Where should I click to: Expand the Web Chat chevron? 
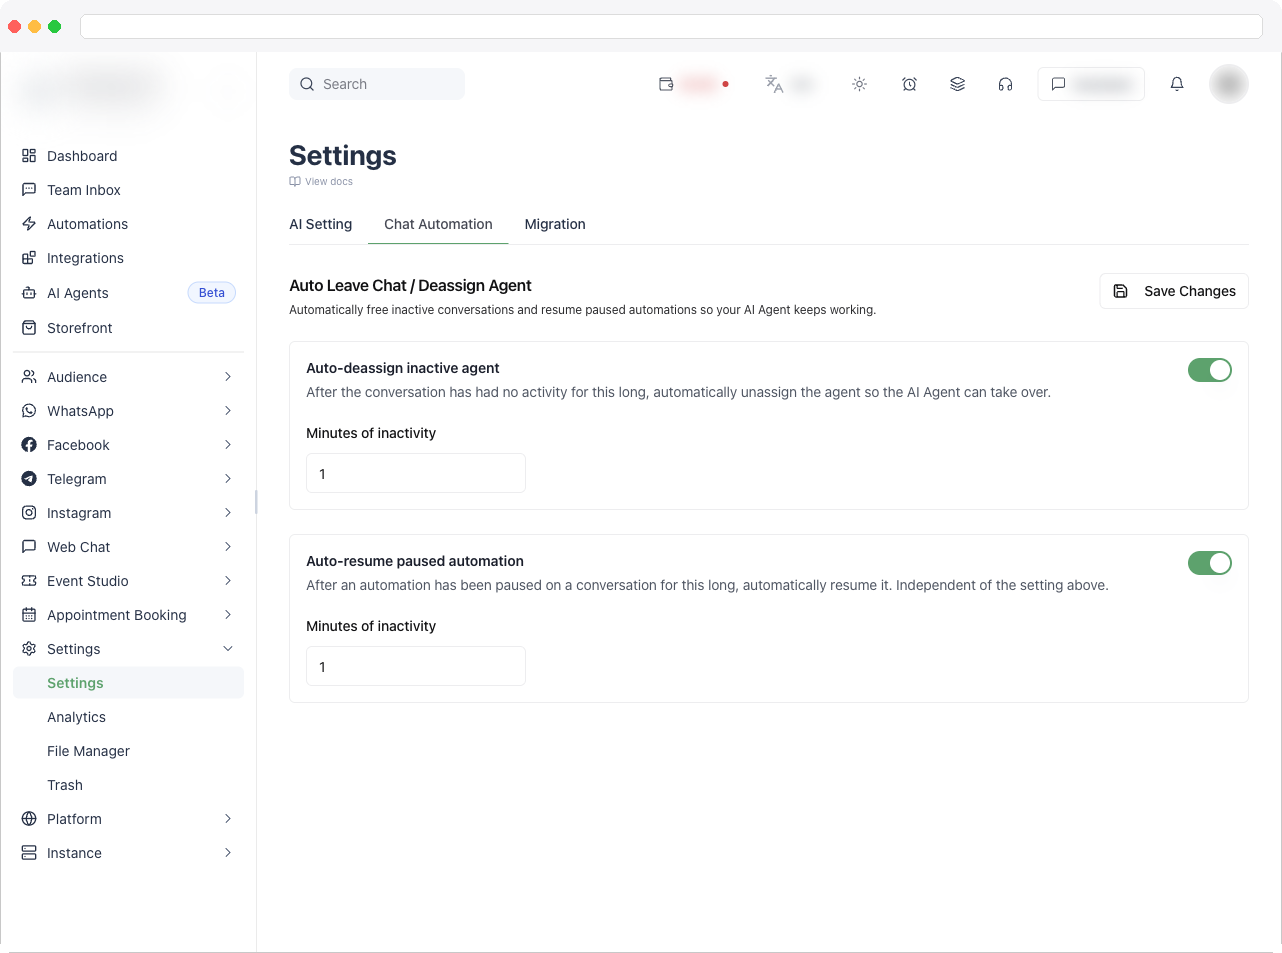coord(228,547)
